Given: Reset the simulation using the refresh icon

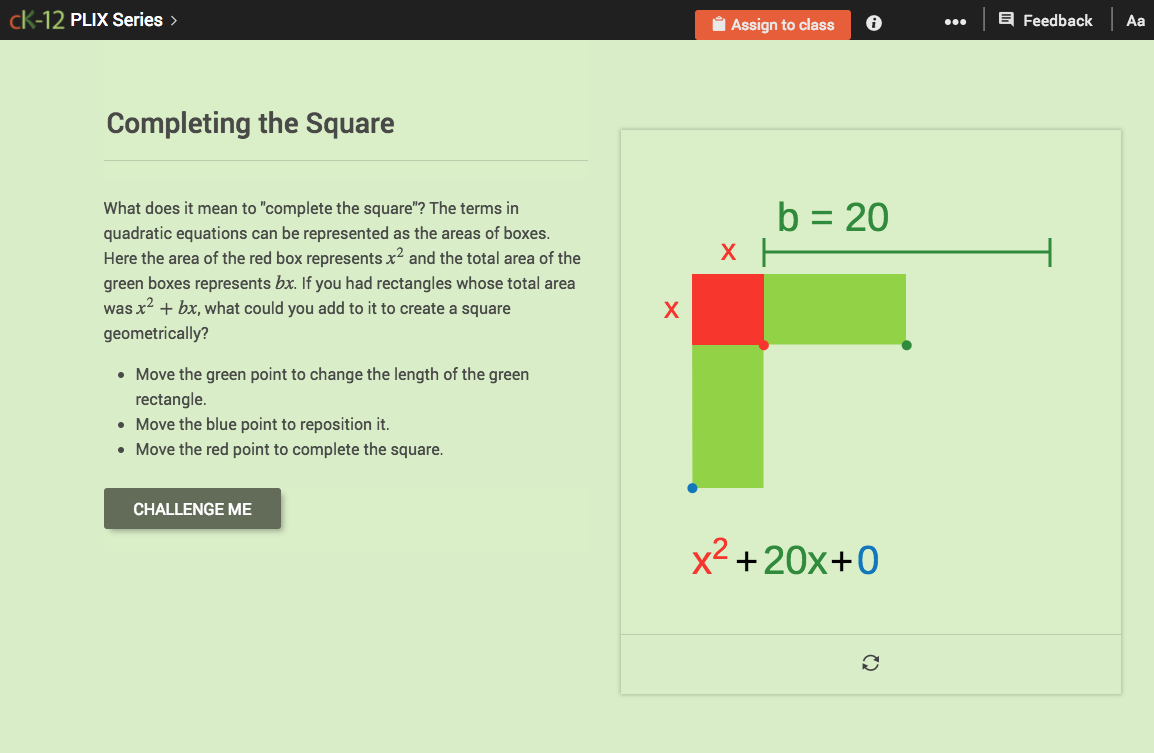Looking at the screenshot, I should [x=870, y=663].
